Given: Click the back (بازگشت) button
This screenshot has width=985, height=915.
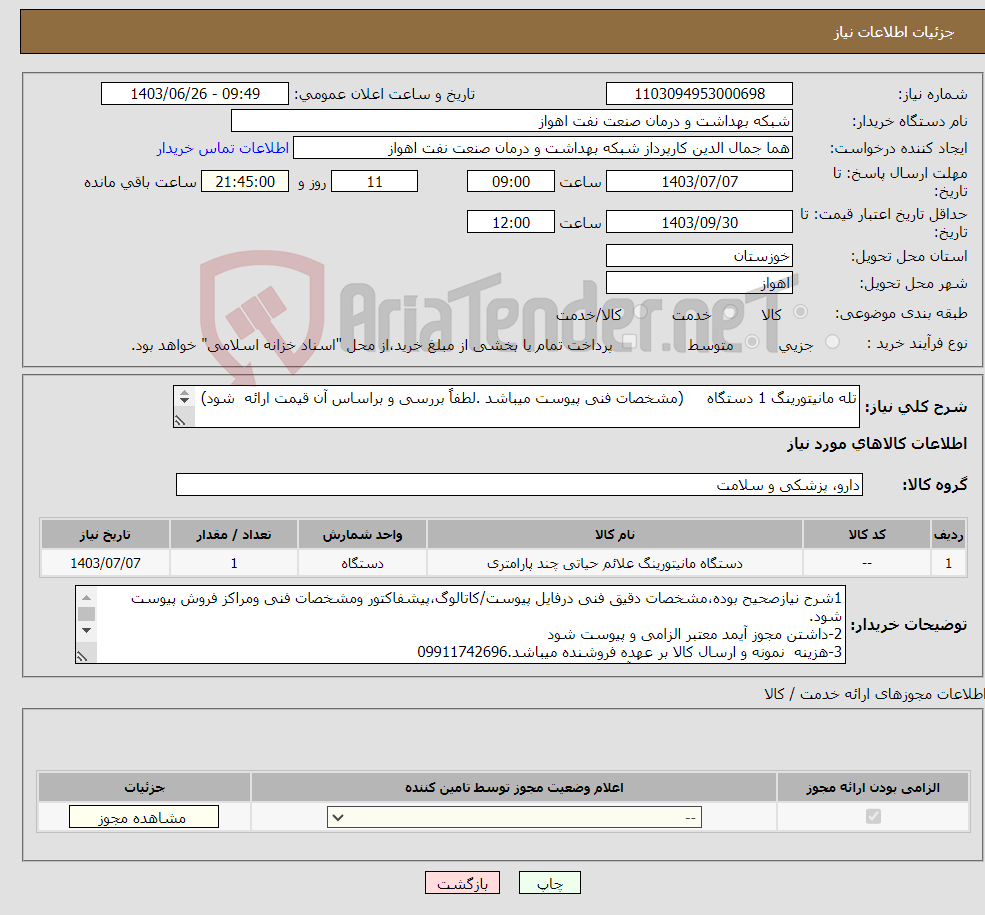Looking at the screenshot, I should [462, 882].
